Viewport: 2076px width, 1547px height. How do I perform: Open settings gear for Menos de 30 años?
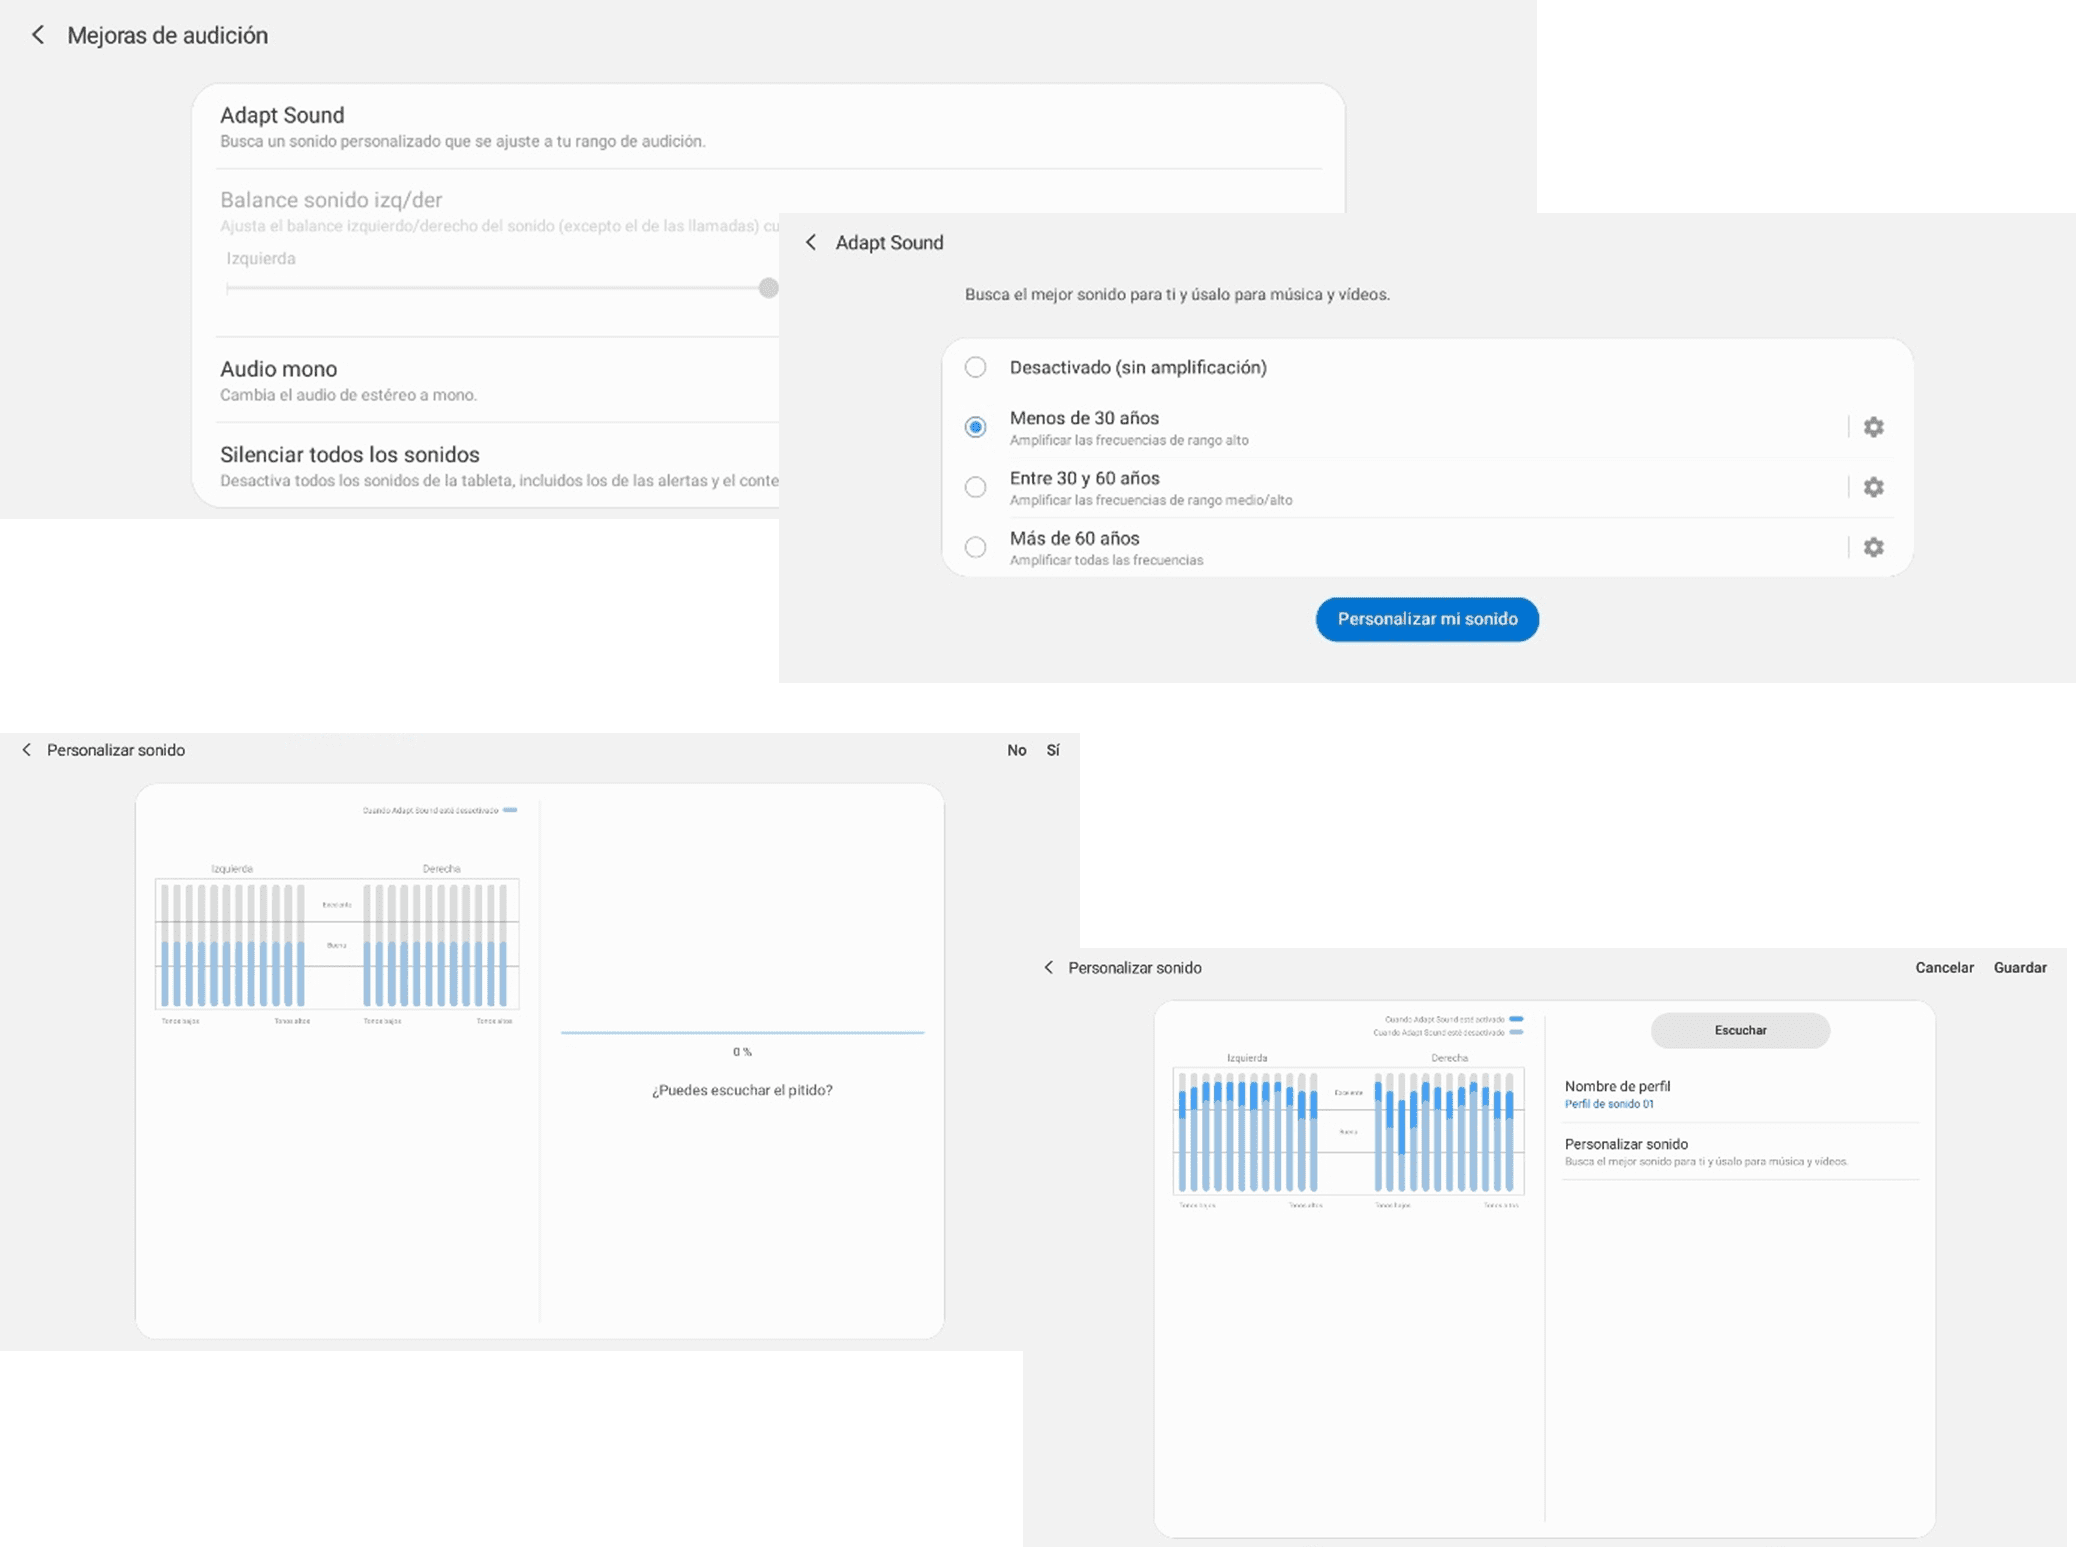coord(1873,427)
